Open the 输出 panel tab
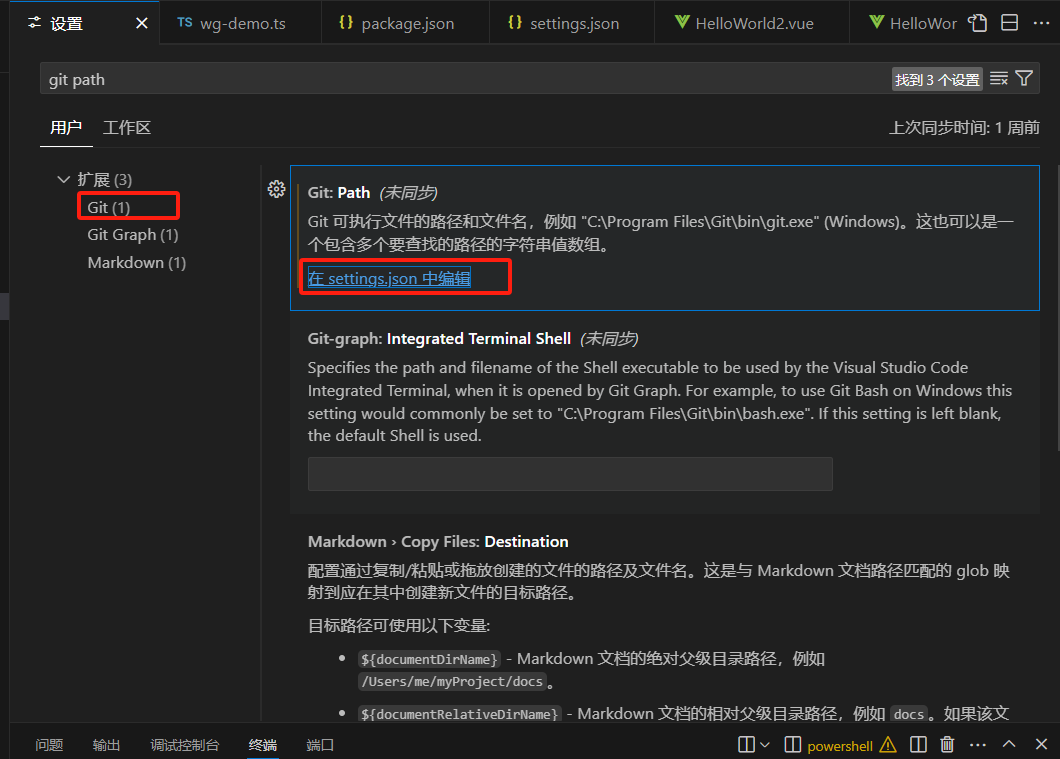 point(106,745)
